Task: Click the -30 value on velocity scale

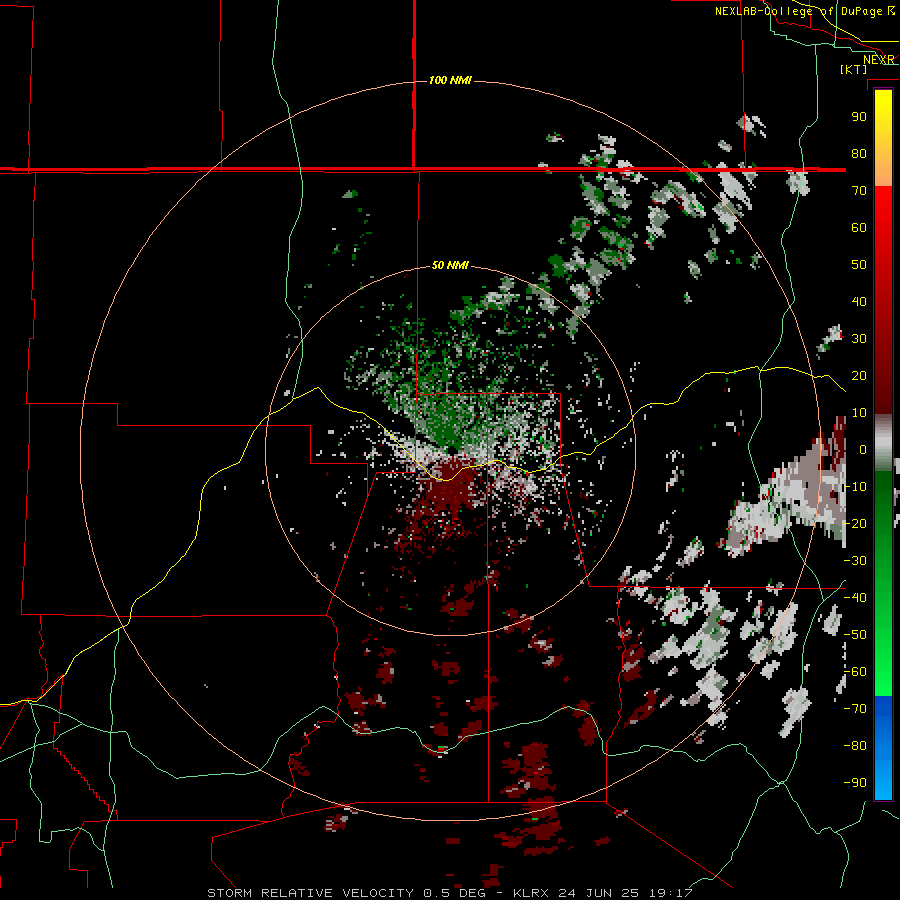Action: [x=855, y=561]
